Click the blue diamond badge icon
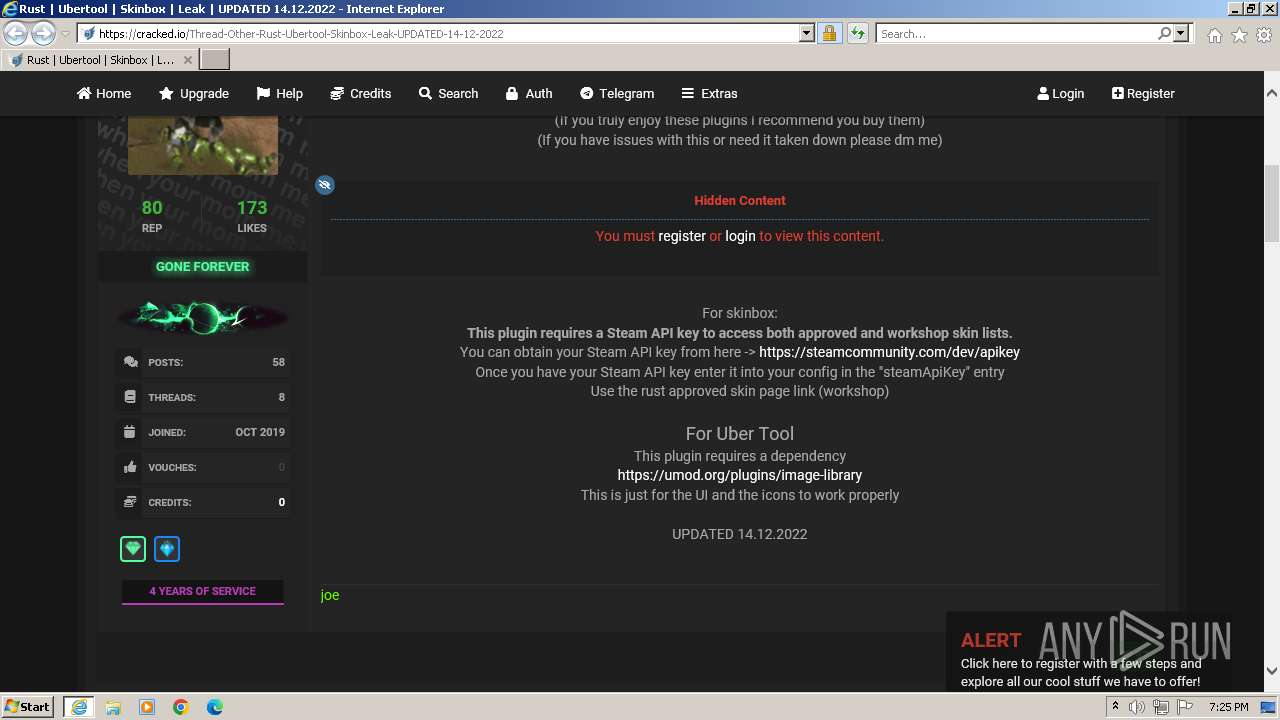This screenshot has height=720, width=1280. (167, 549)
